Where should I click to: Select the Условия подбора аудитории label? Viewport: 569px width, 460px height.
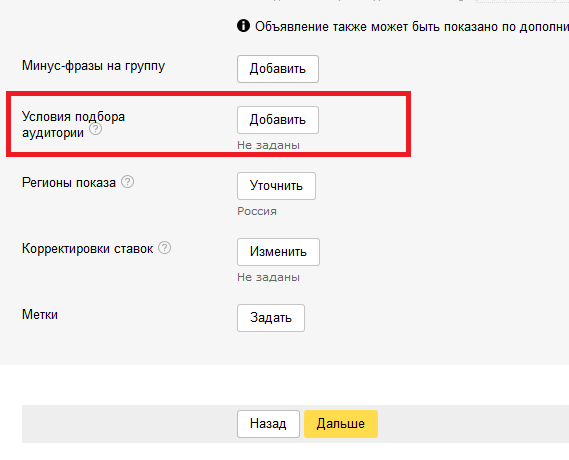[73, 125]
